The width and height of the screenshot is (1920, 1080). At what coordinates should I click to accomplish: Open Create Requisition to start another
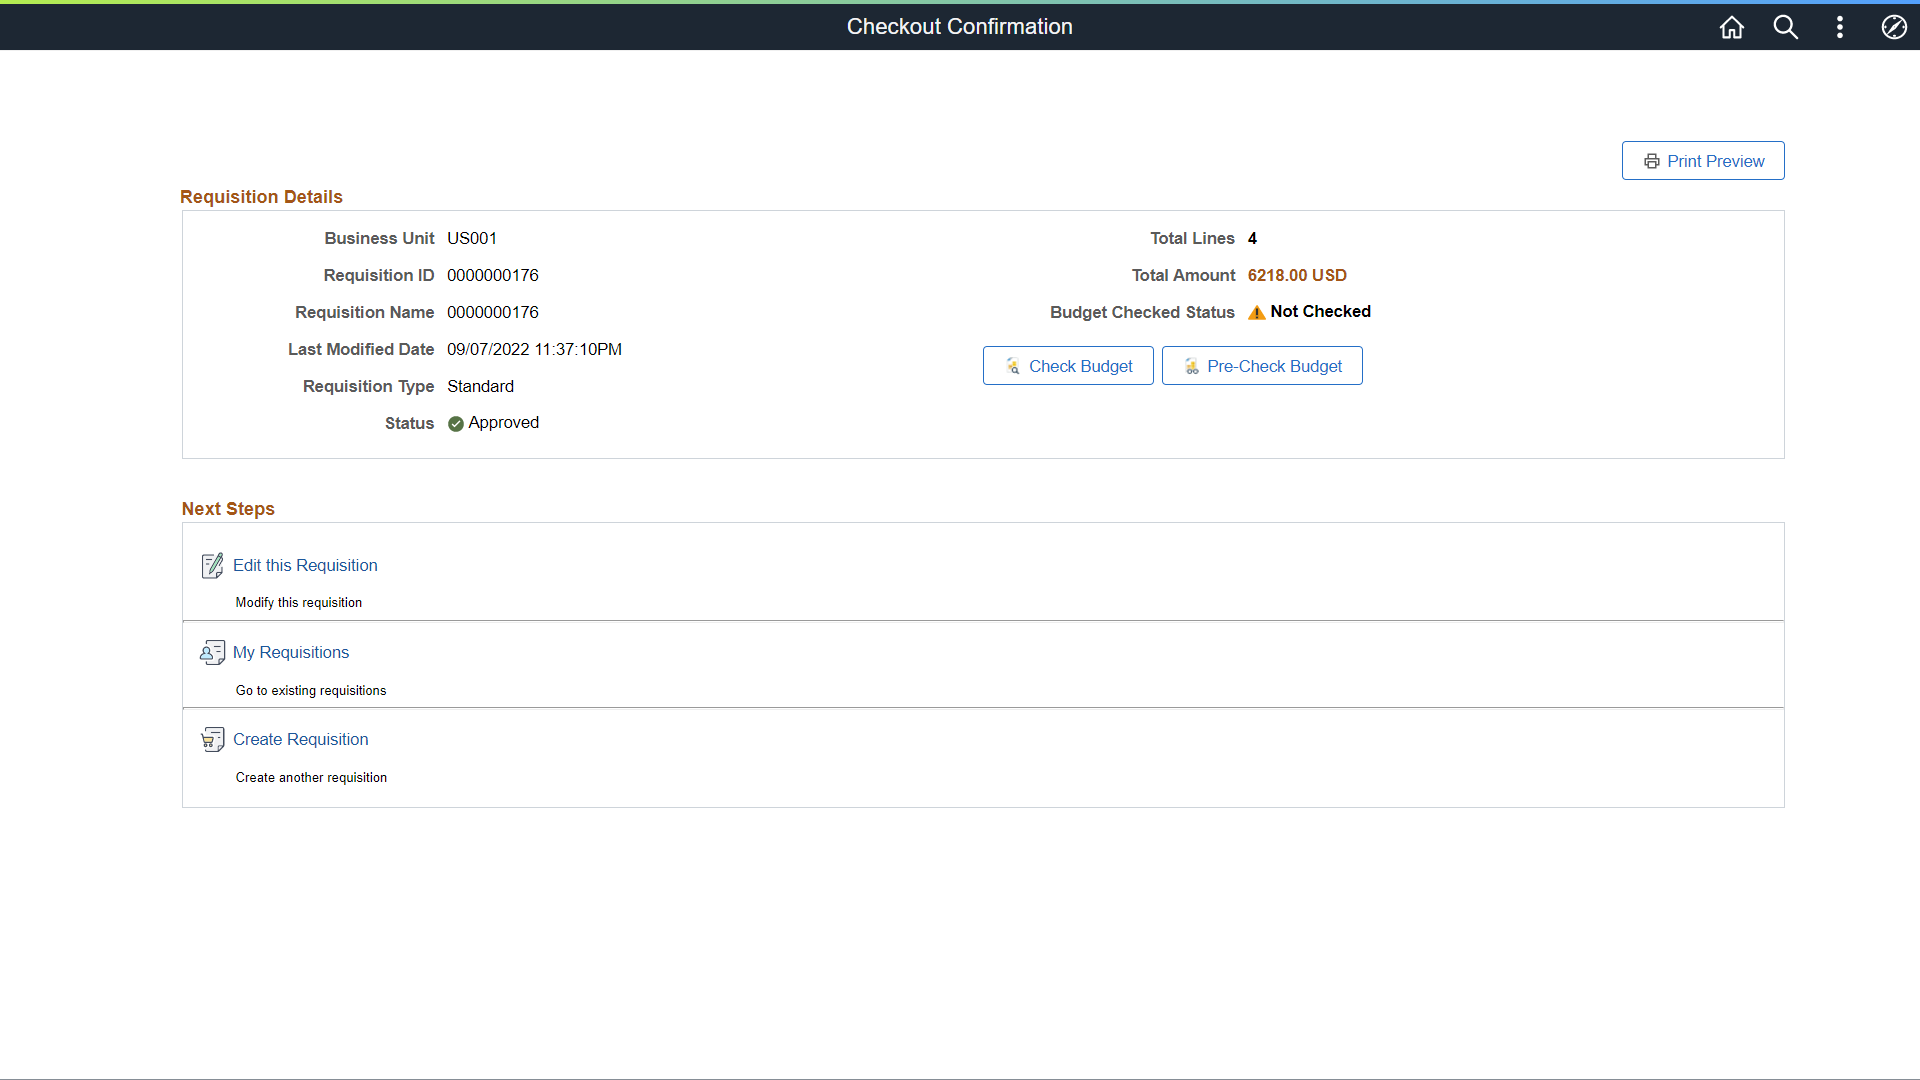(x=300, y=739)
